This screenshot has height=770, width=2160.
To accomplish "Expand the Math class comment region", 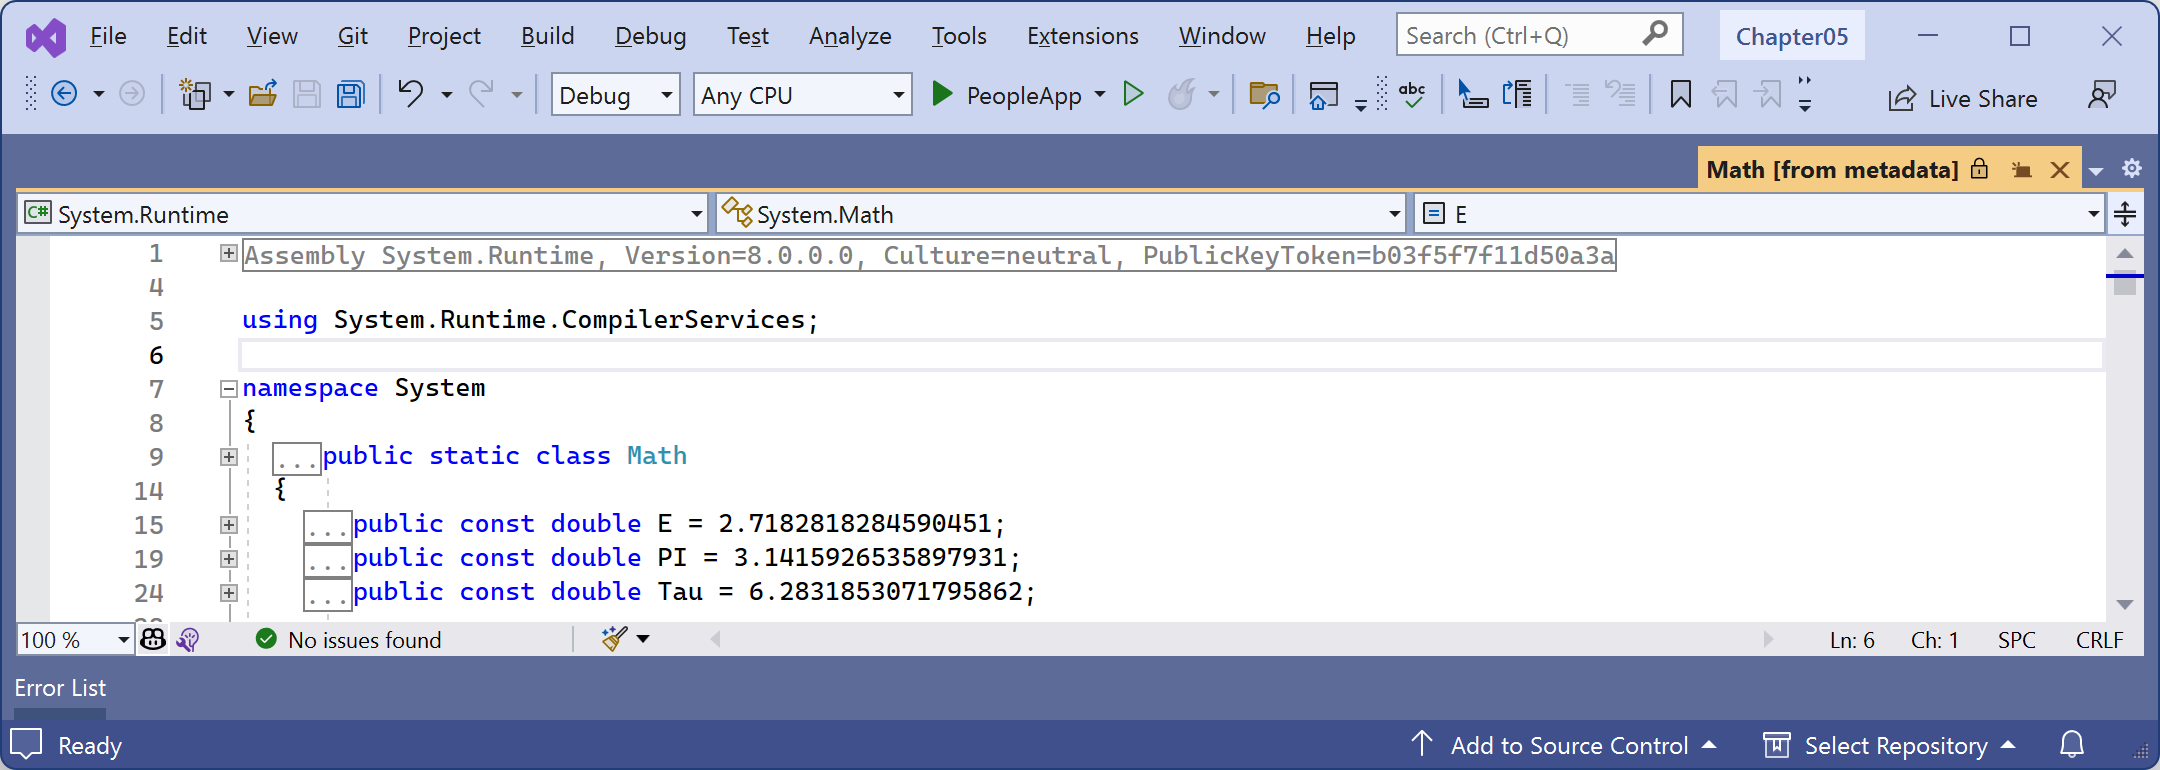I will coord(229,457).
